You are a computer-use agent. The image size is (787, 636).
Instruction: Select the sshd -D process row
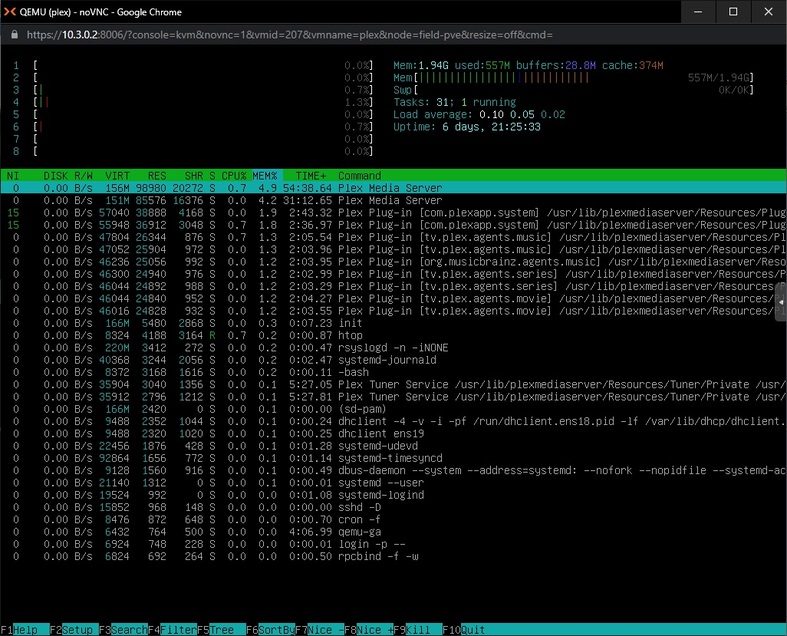(x=394, y=507)
